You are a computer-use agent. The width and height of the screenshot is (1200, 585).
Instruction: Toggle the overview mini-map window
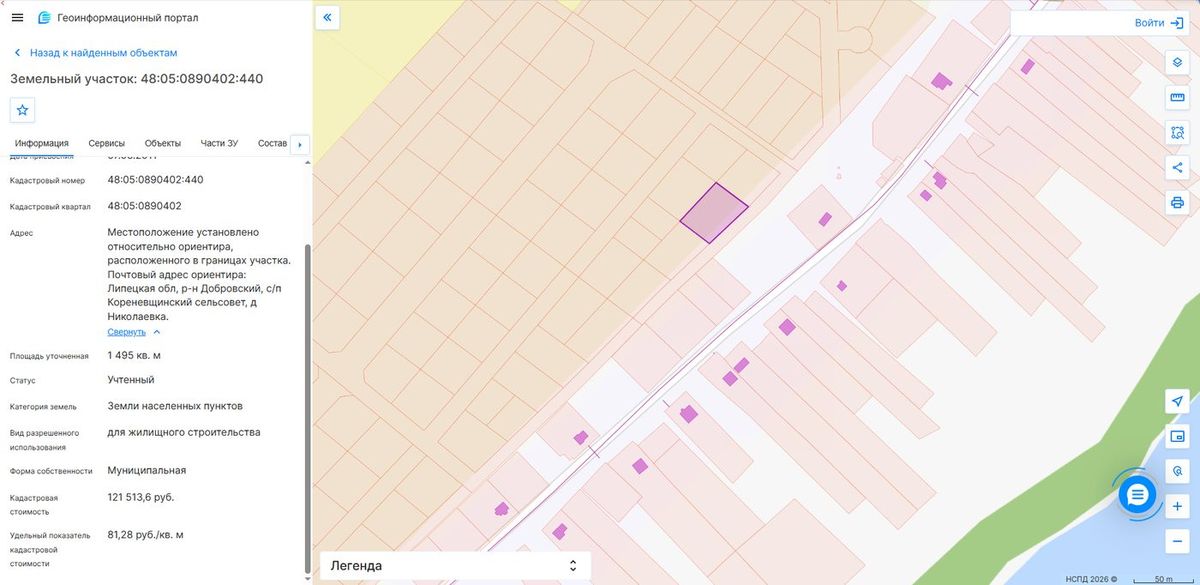click(x=1177, y=436)
